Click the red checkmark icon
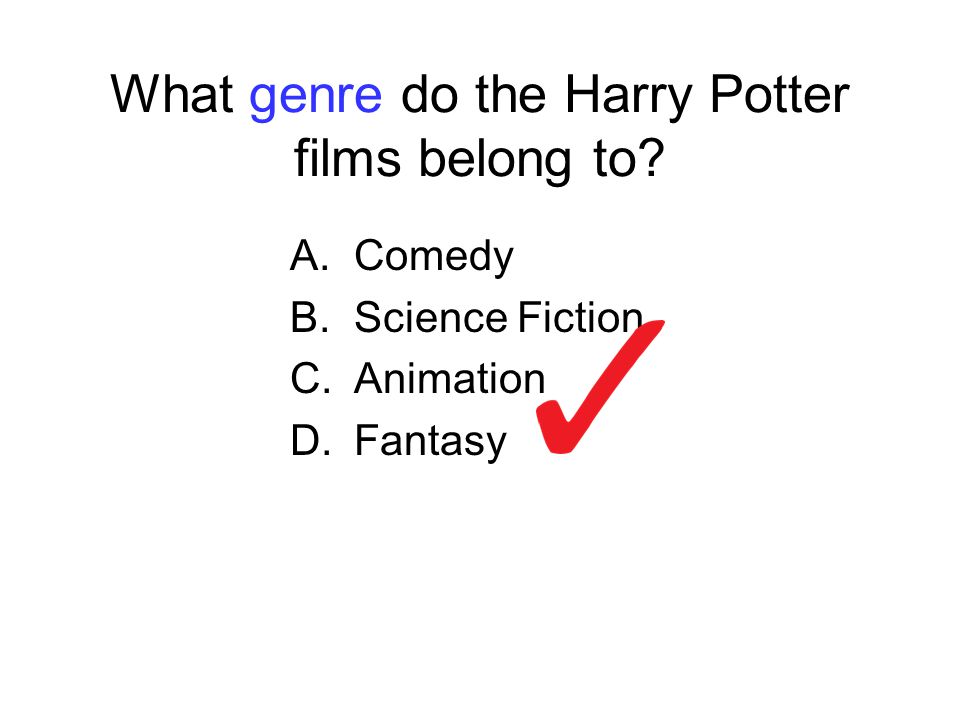 point(600,387)
